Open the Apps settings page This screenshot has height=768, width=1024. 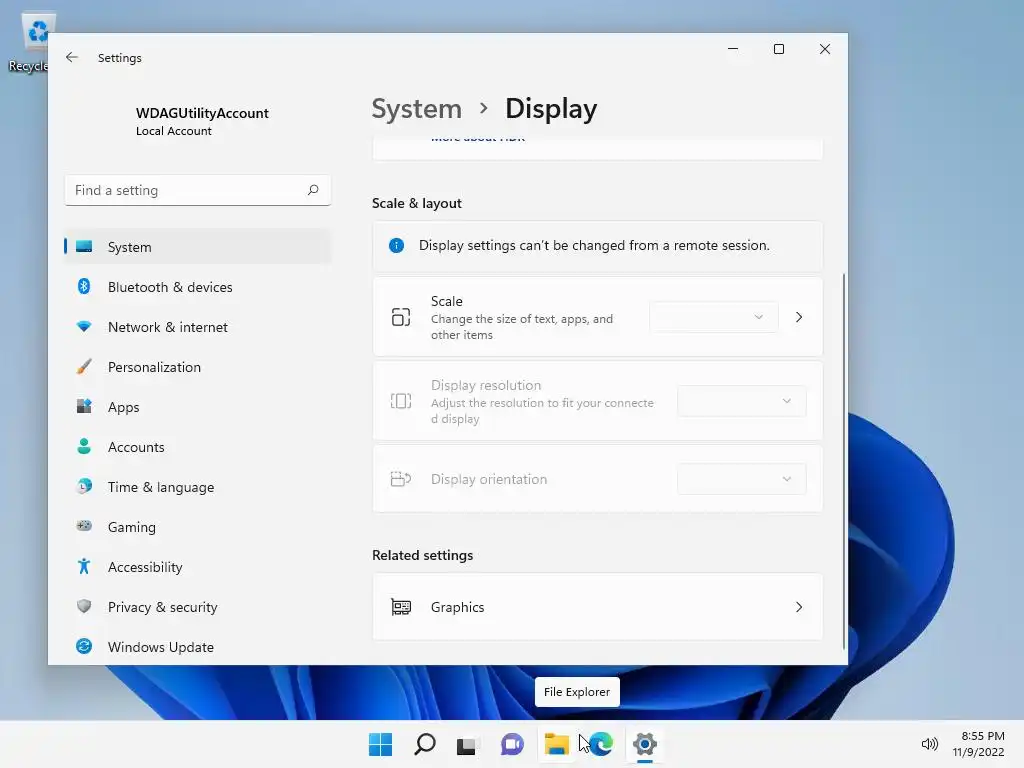[198, 407]
